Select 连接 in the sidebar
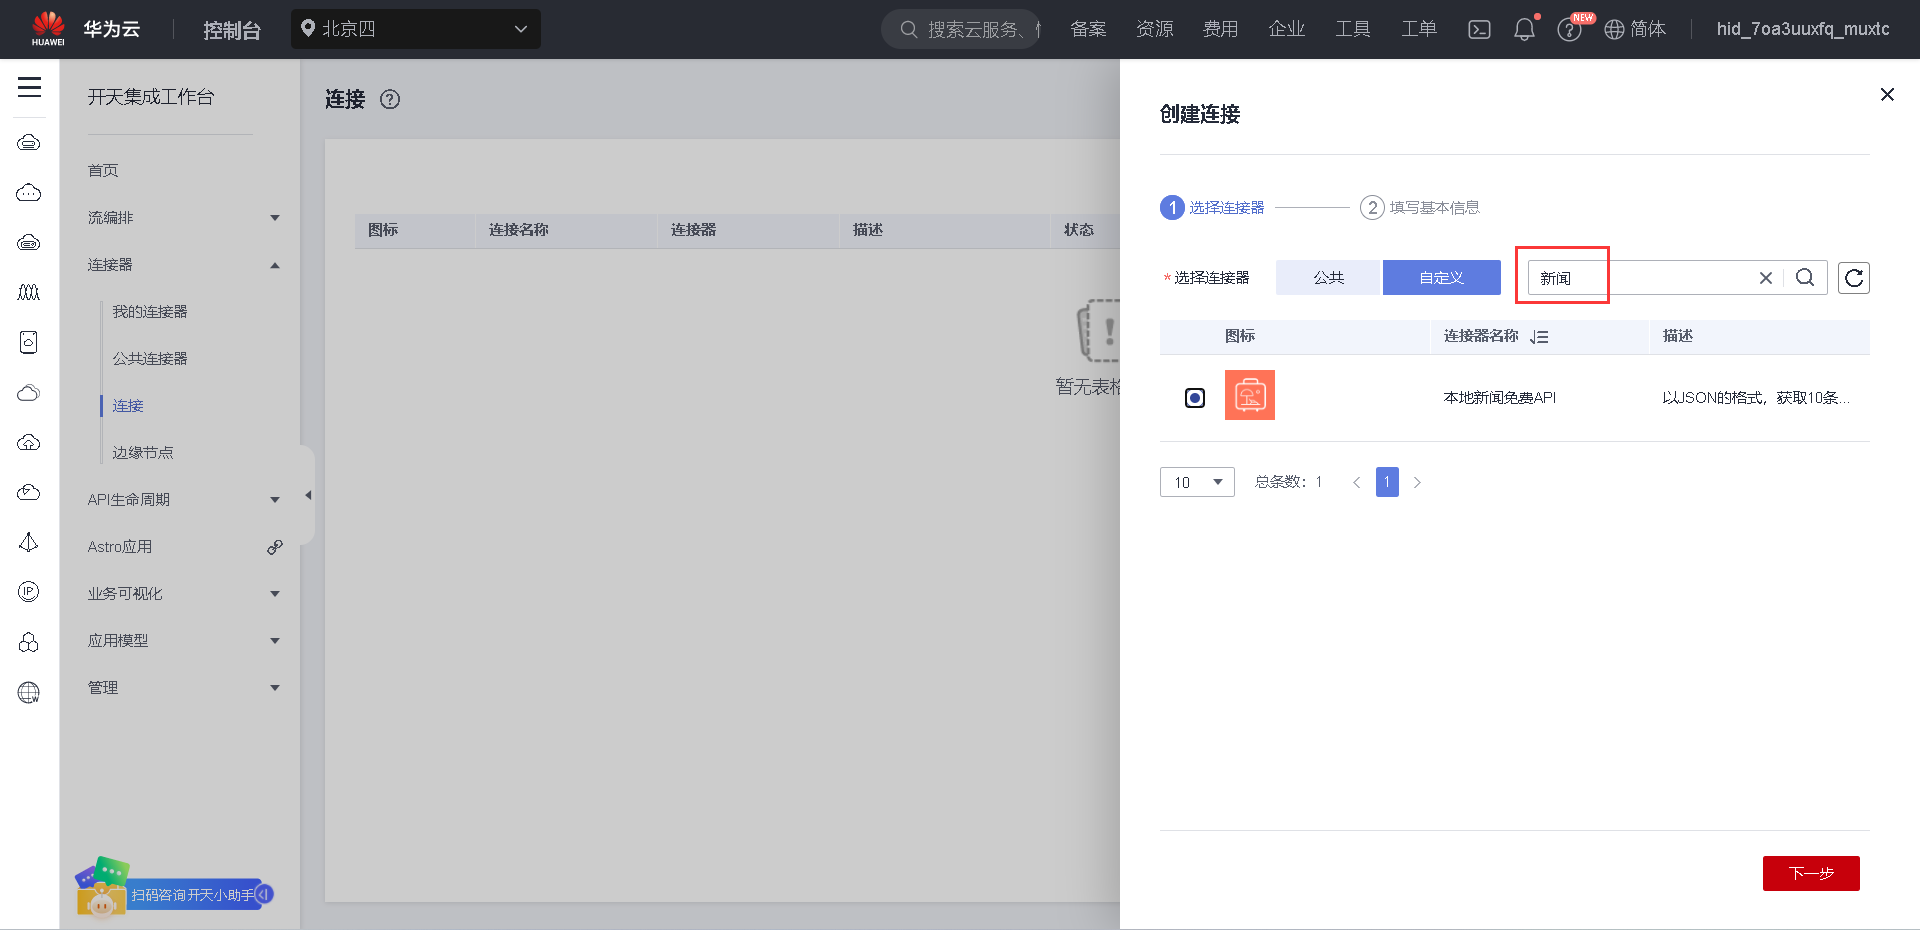Screen dimensions: 1920x930 click(128, 406)
